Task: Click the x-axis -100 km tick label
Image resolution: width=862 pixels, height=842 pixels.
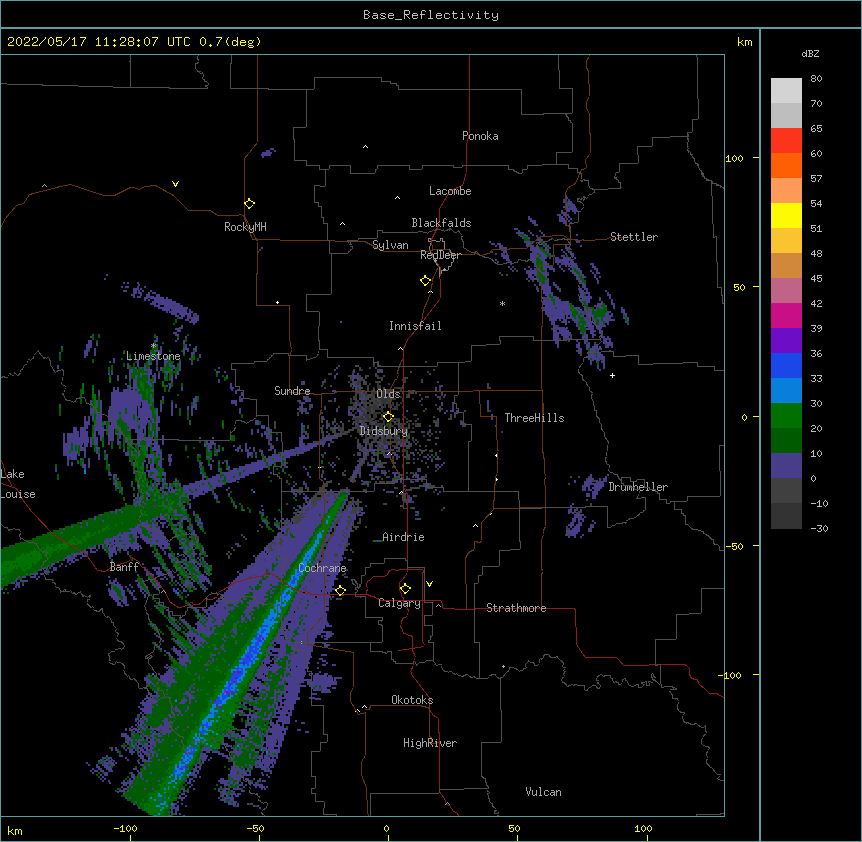Action: click(126, 829)
